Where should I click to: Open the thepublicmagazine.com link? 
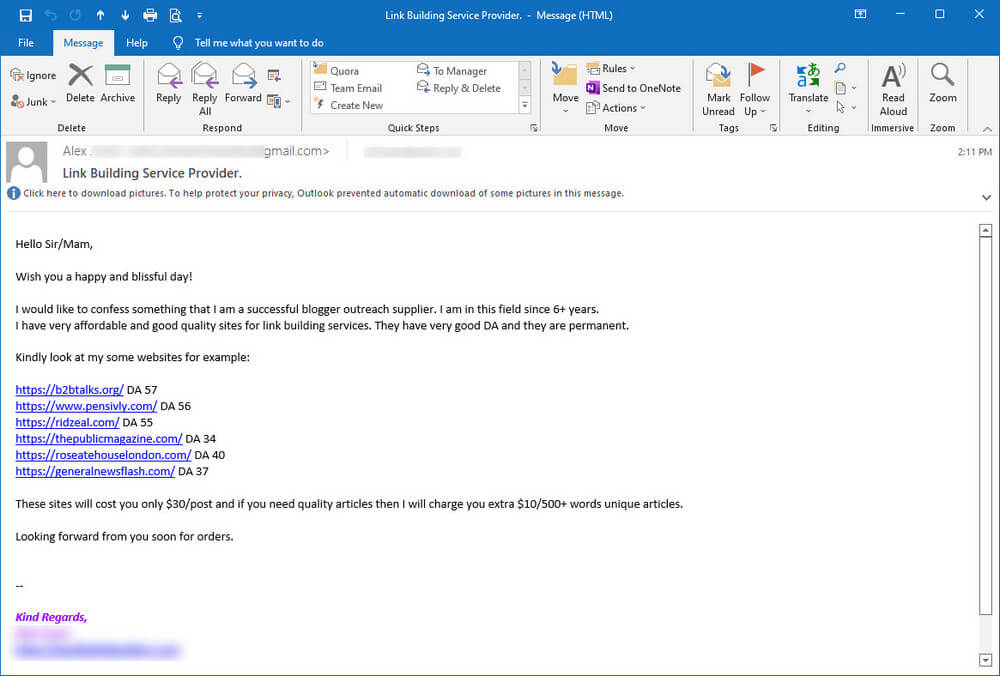tap(99, 439)
